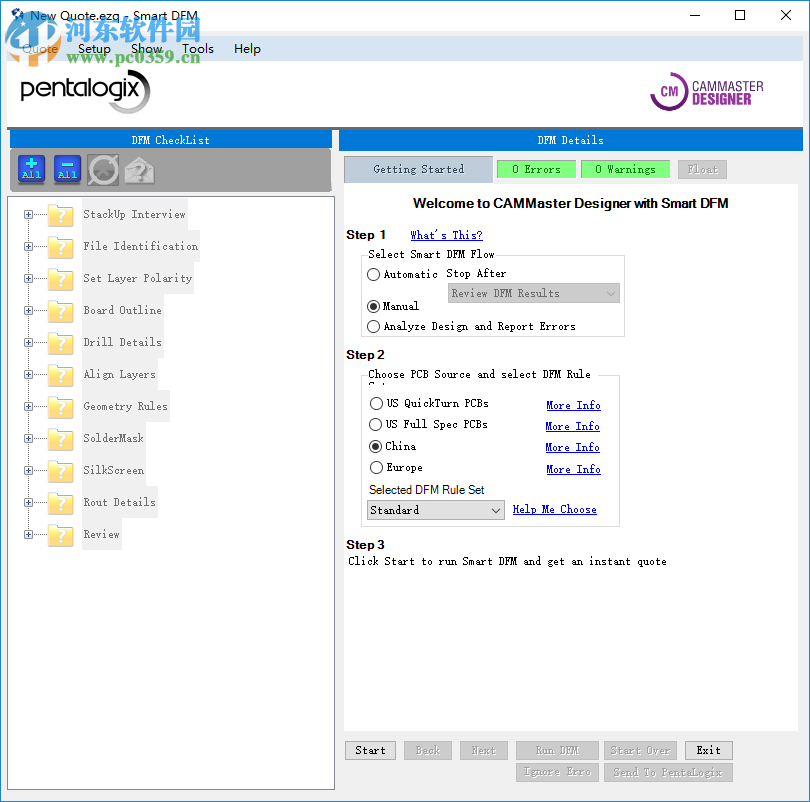
Task: Click the Start button
Action: (x=370, y=750)
